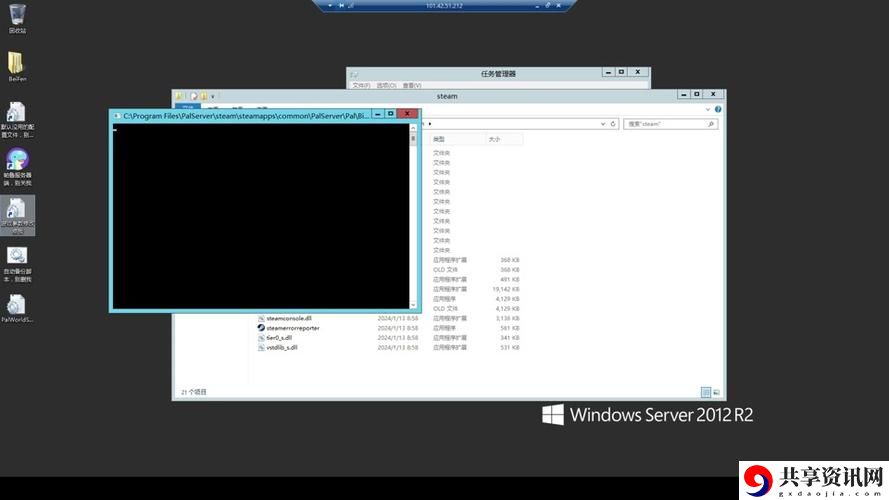
Task: Switch to details view icon in status bar
Action: coord(706,392)
